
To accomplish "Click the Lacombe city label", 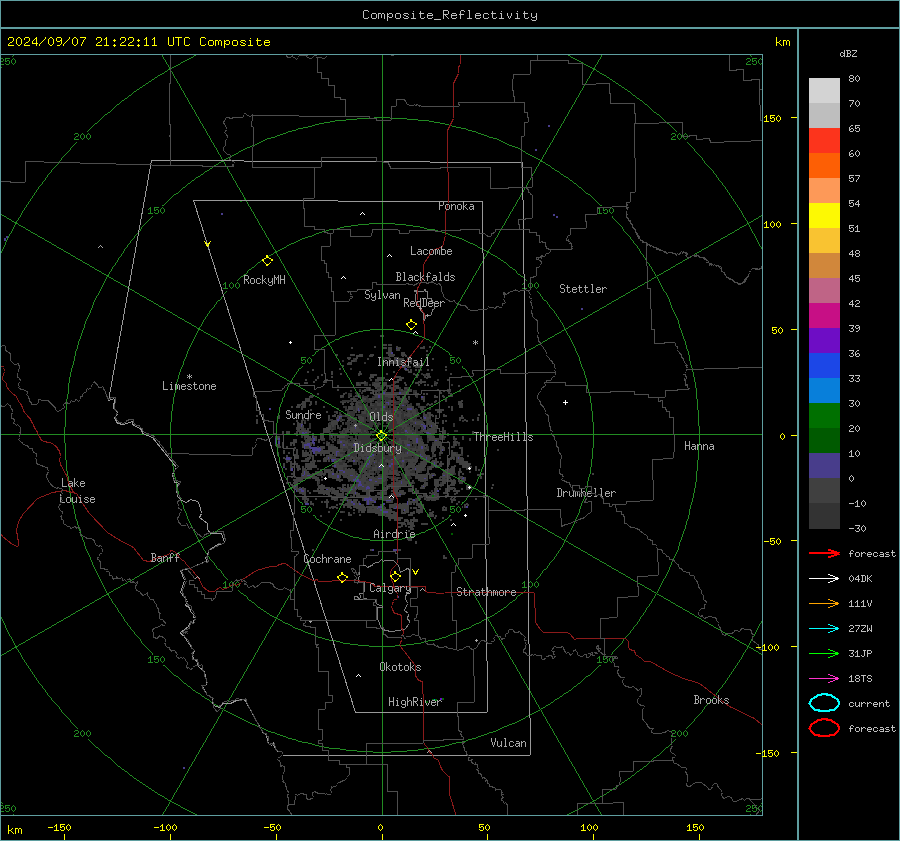I will pos(431,251).
